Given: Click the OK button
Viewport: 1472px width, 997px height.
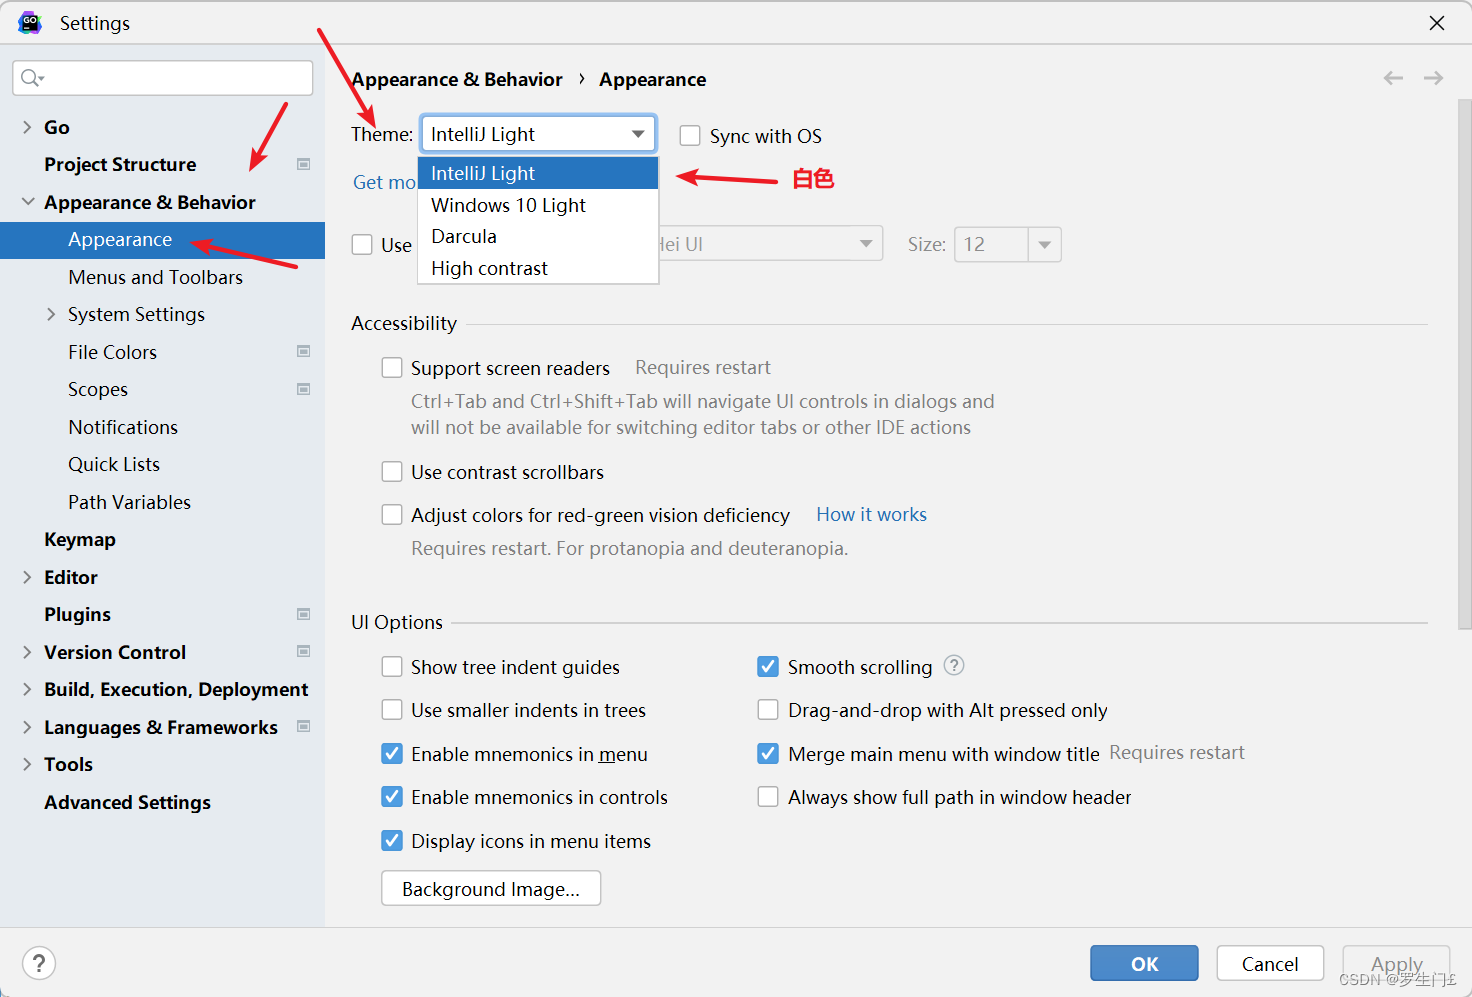Looking at the screenshot, I should [1144, 964].
